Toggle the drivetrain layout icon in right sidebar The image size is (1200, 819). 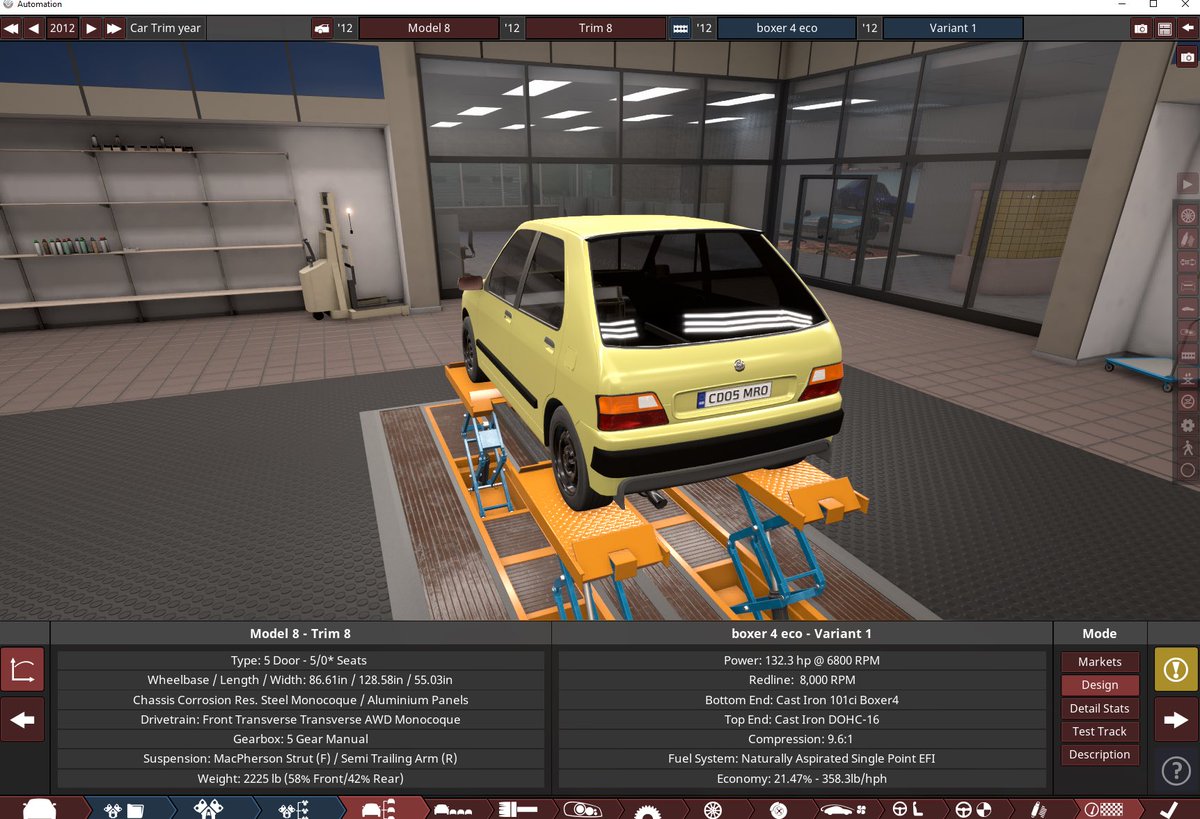click(x=1187, y=263)
